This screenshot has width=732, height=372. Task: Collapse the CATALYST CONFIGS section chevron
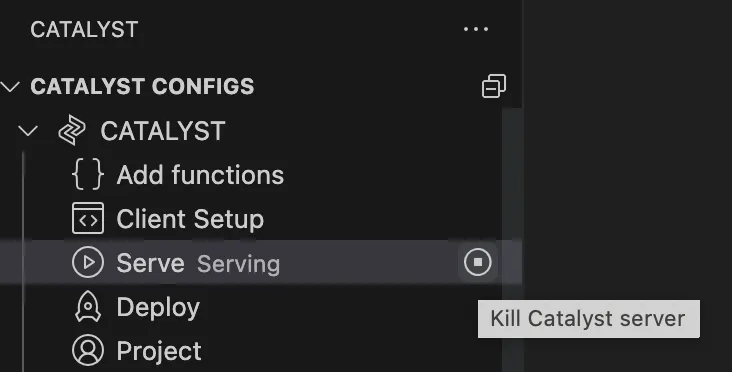pyautogui.click(x=10, y=86)
